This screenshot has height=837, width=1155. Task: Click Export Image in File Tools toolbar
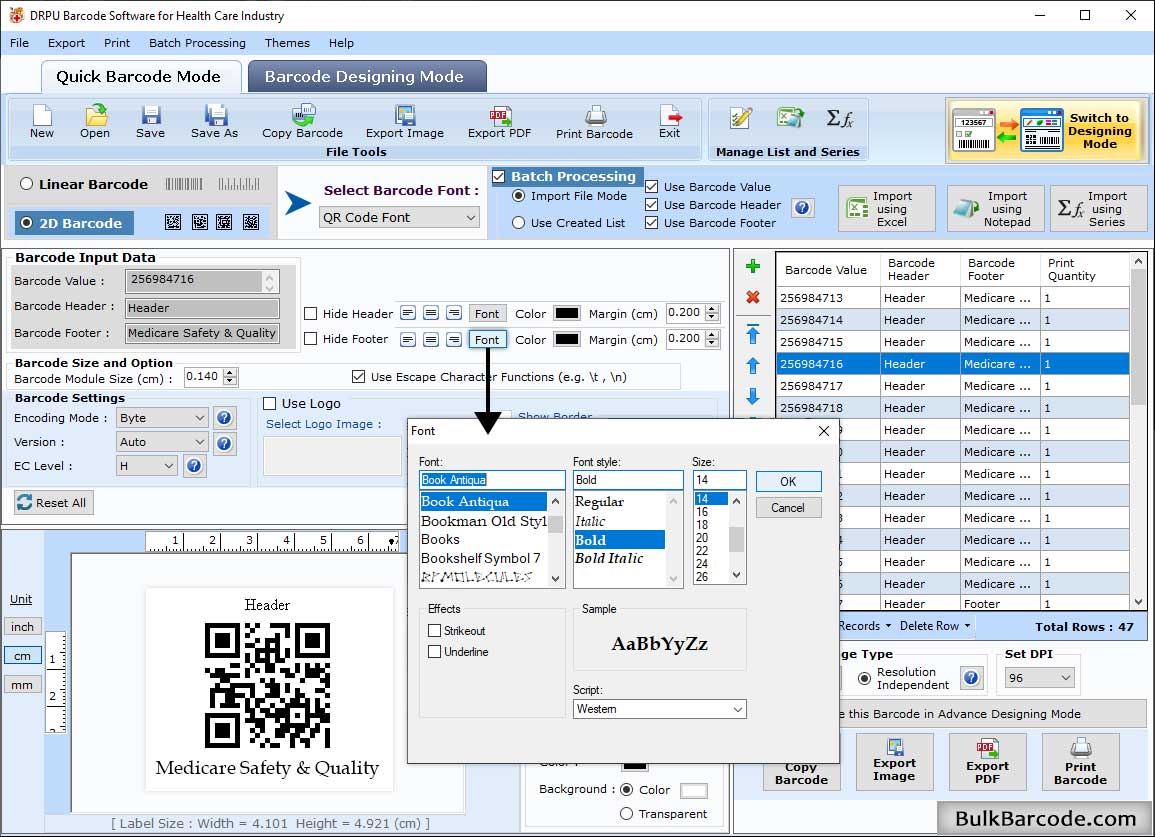404,121
